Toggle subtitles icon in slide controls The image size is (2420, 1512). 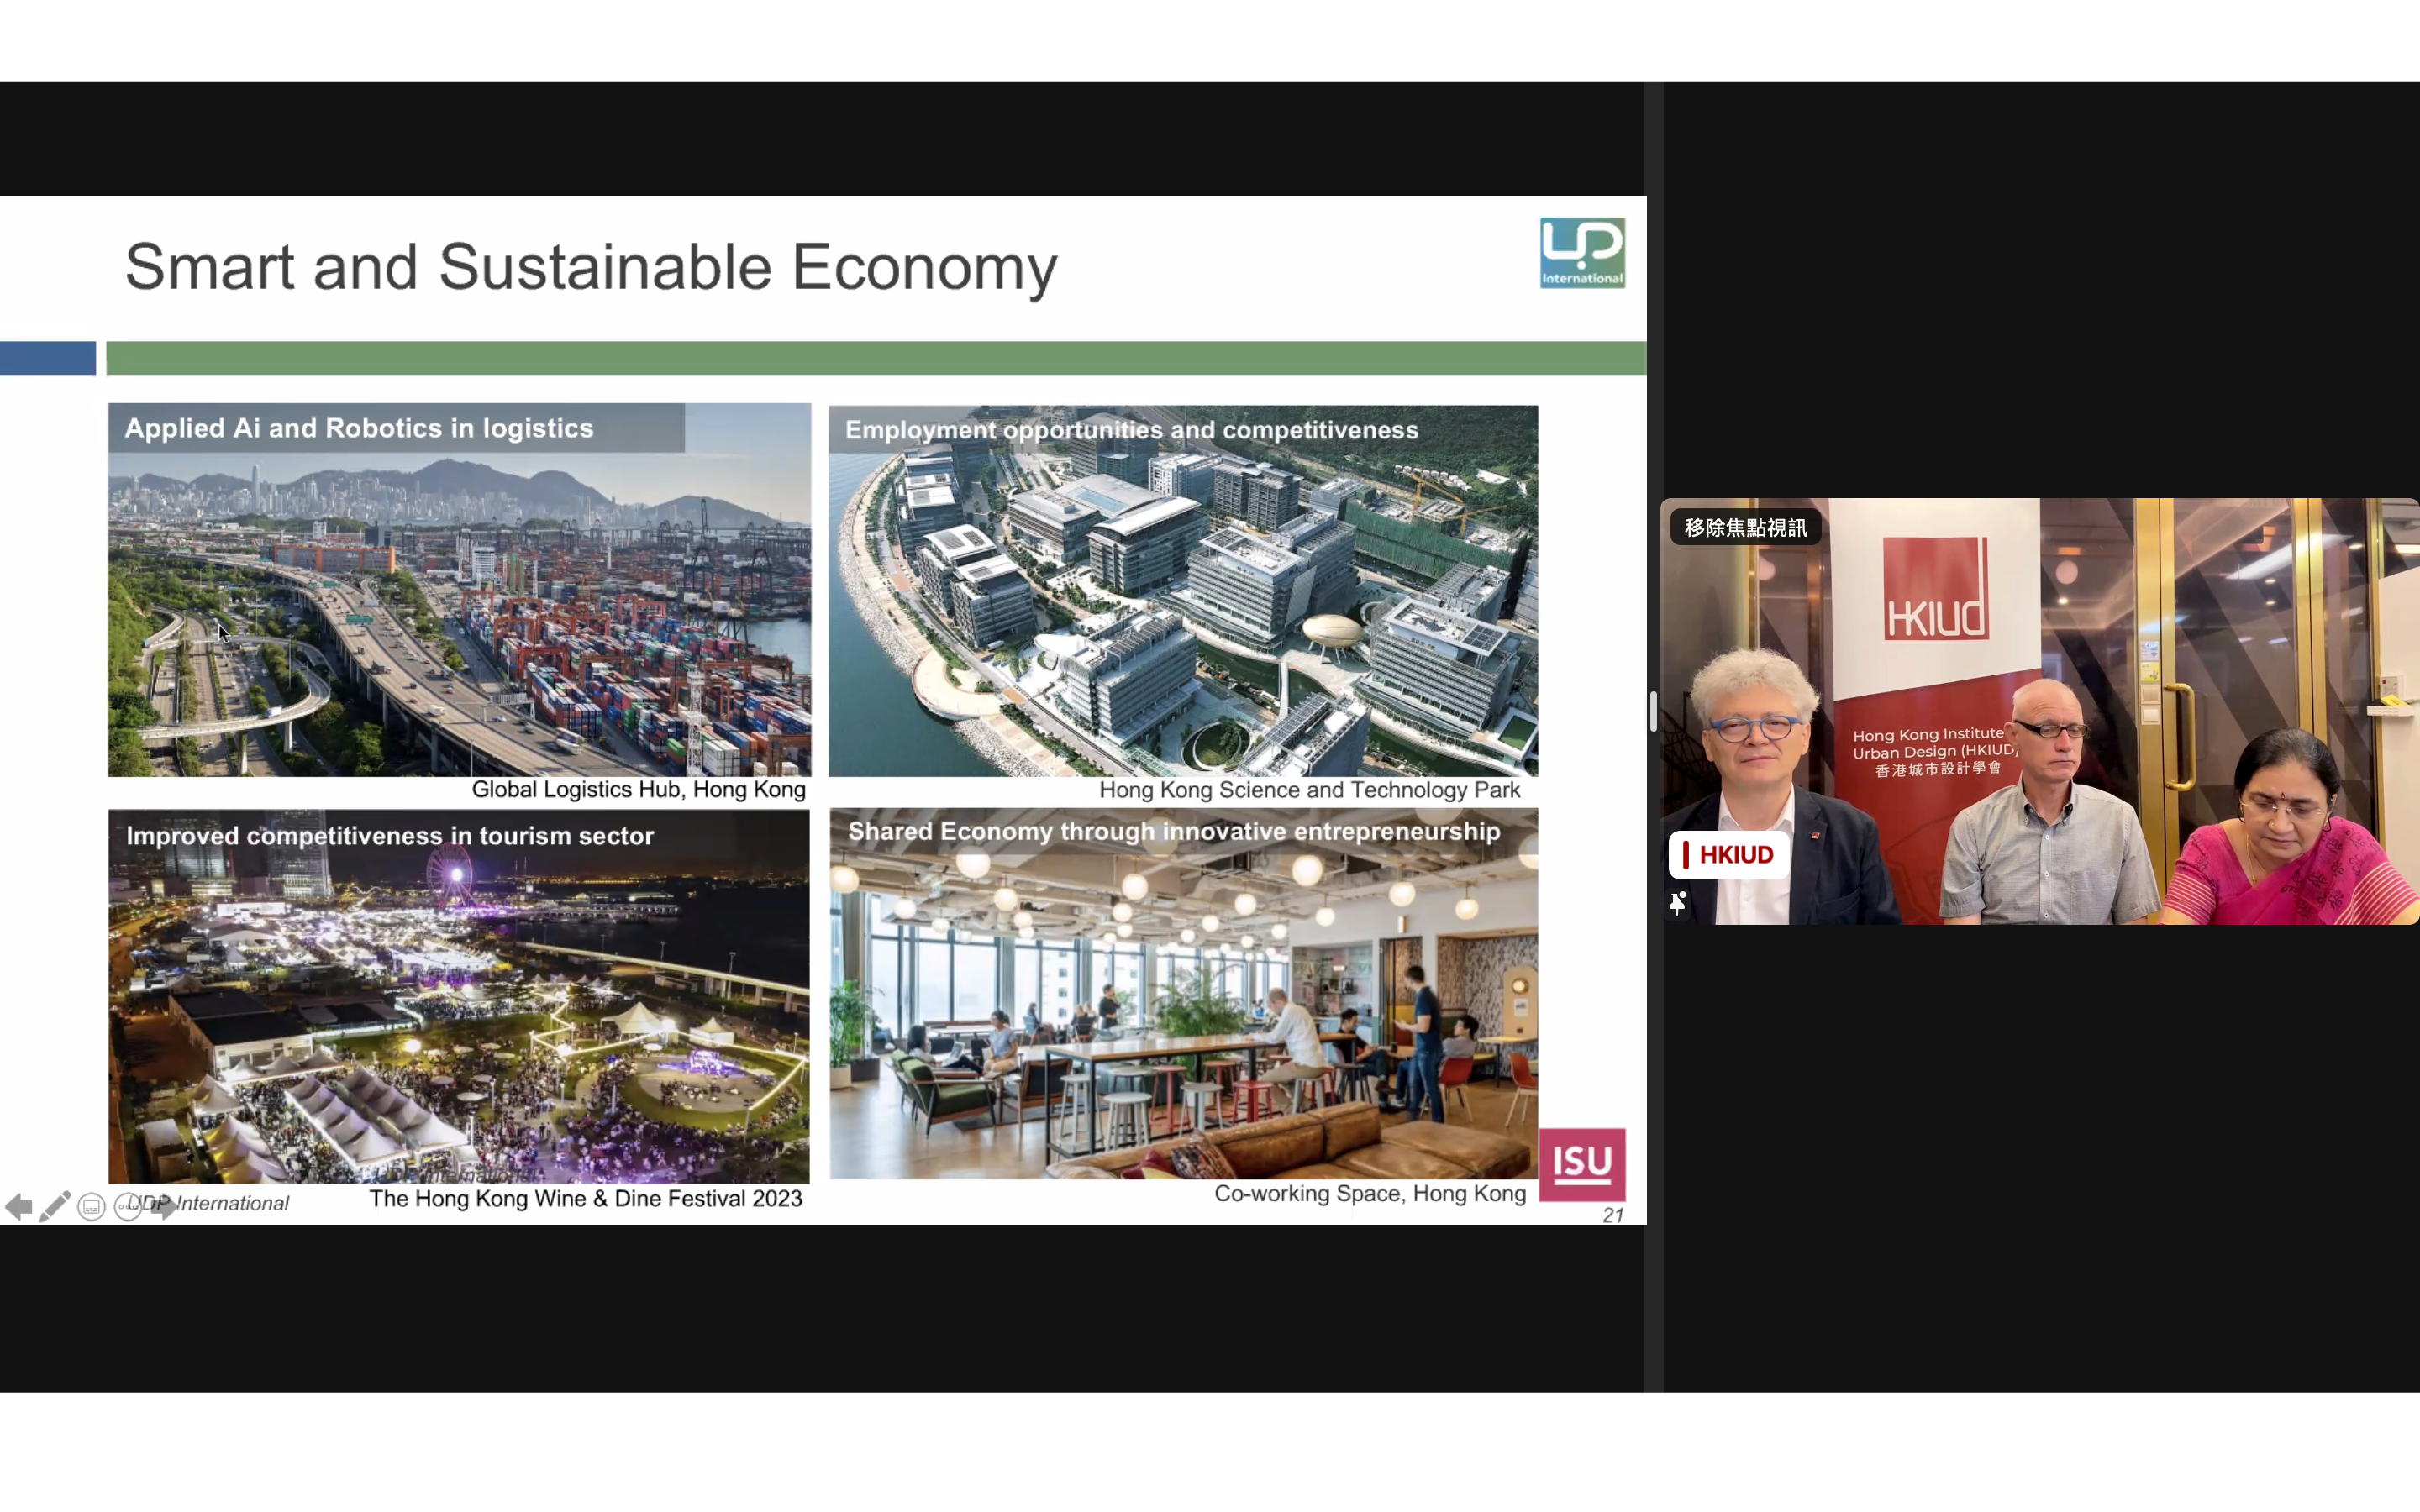tap(91, 1207)
